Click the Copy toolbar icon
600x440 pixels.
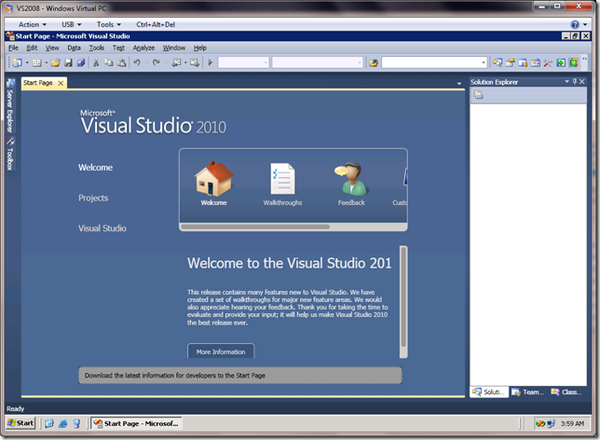109,62
